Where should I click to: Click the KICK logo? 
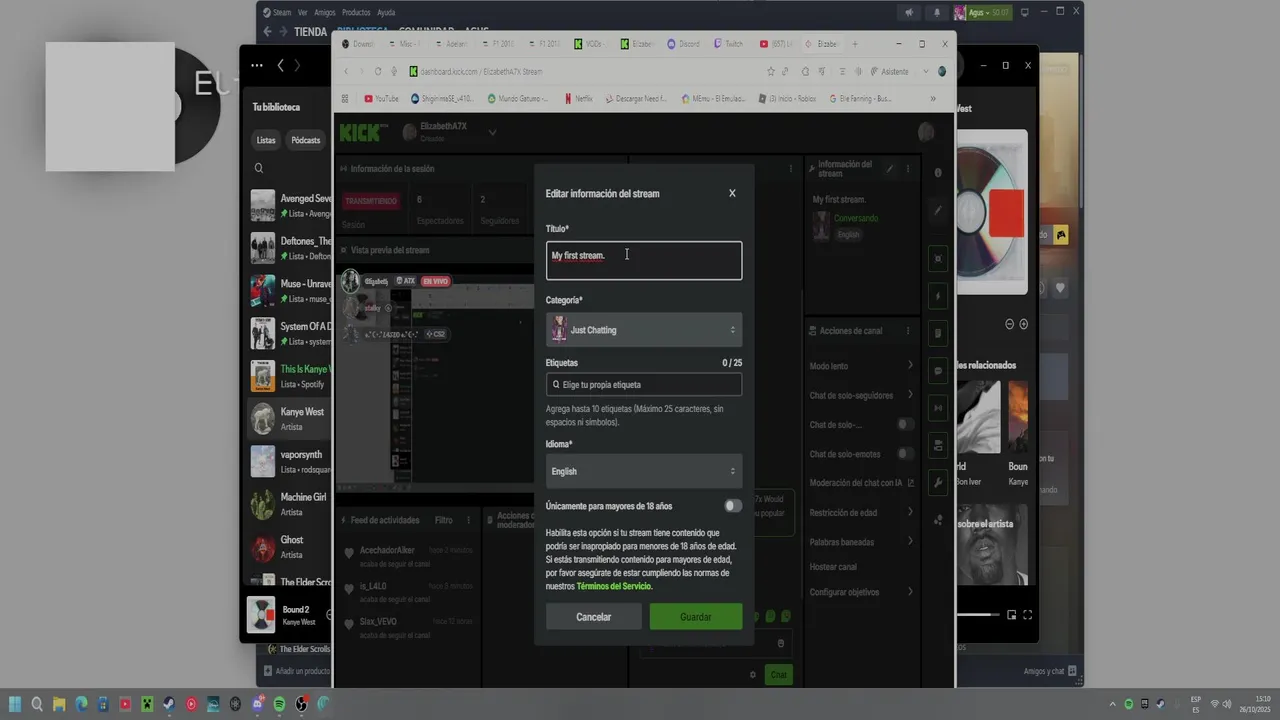(x=362, y=132)
